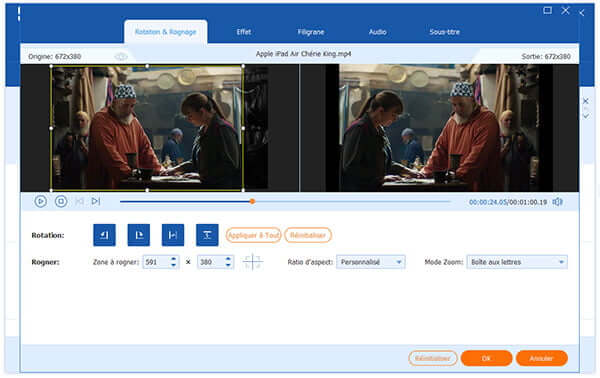The image size is (600, 378).
Task: Click the back arrow in title bar
Action: pyautogui.click(x=582, y=13)
